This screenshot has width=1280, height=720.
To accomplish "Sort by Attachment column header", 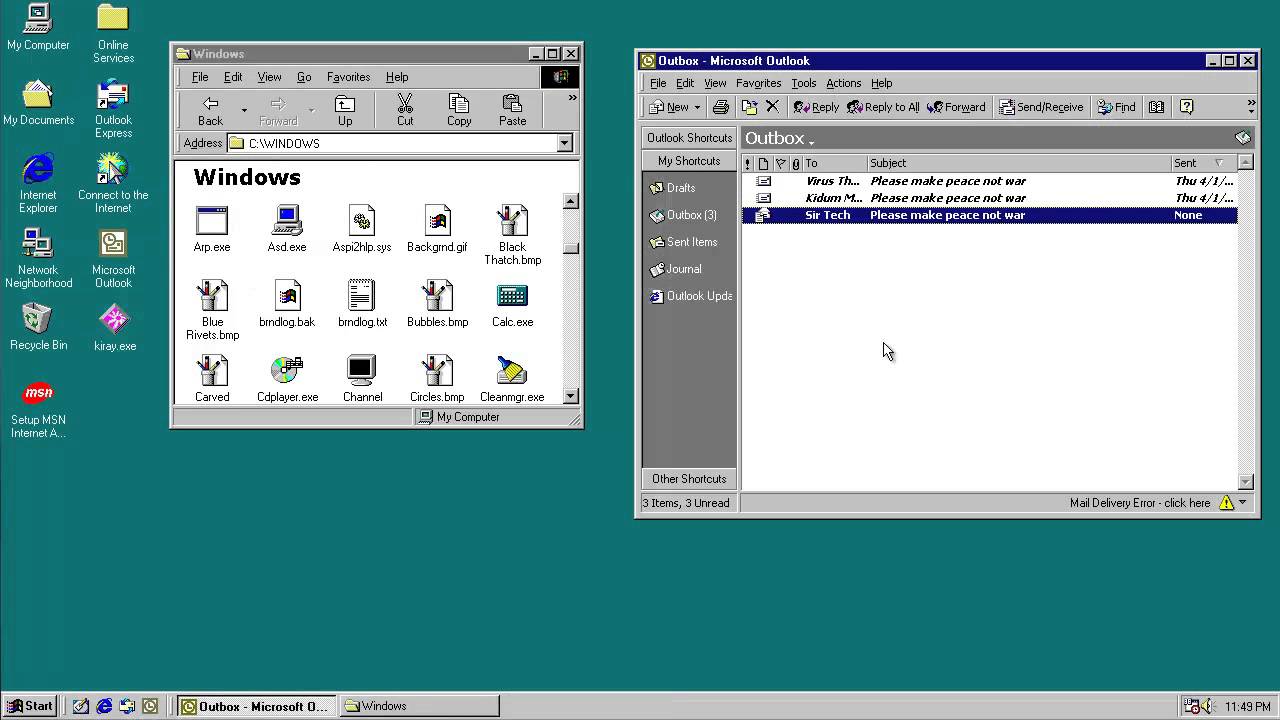I will point(796,163).
